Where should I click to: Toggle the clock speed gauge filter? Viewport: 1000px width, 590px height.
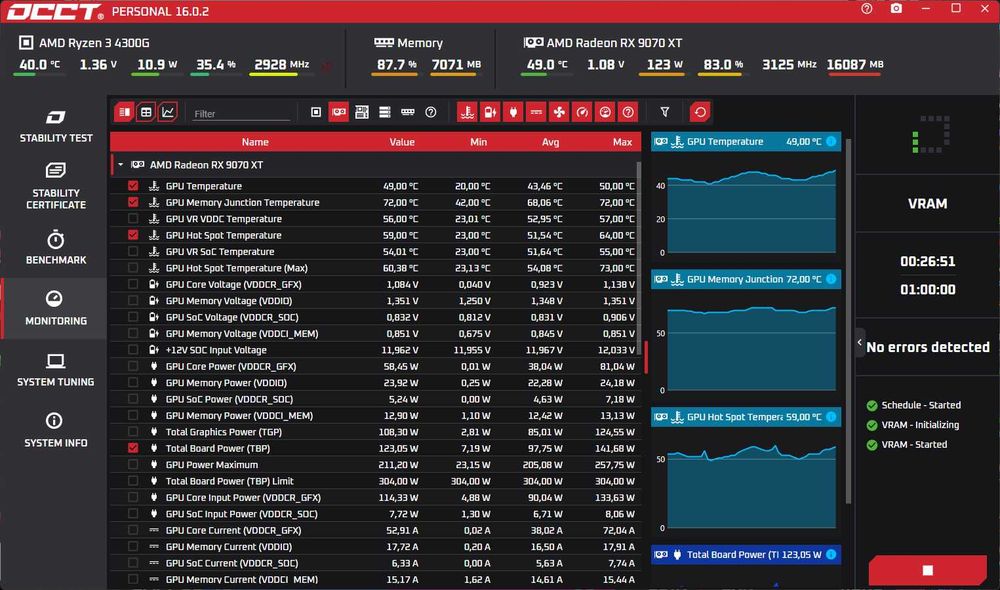click(x=582, y=112)
